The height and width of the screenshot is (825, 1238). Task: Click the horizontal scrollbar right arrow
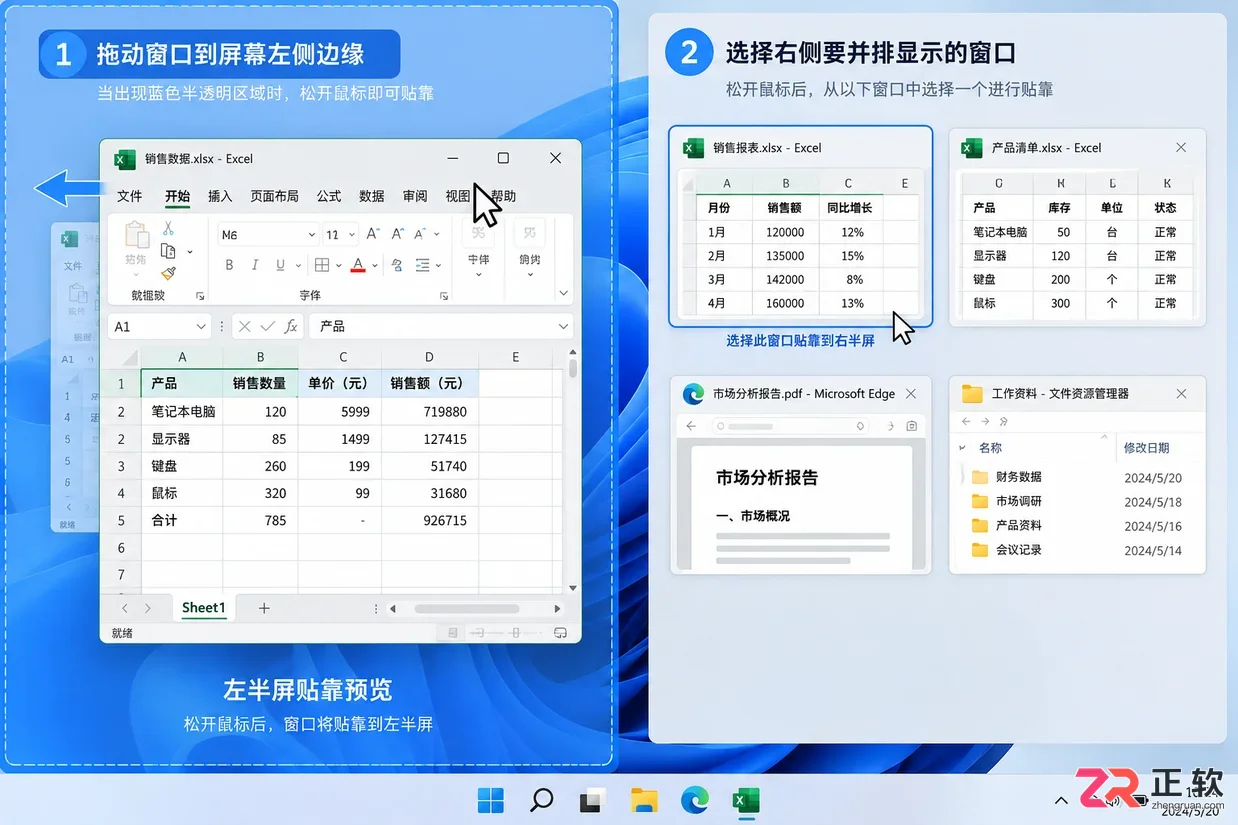[x=557, y=608]
